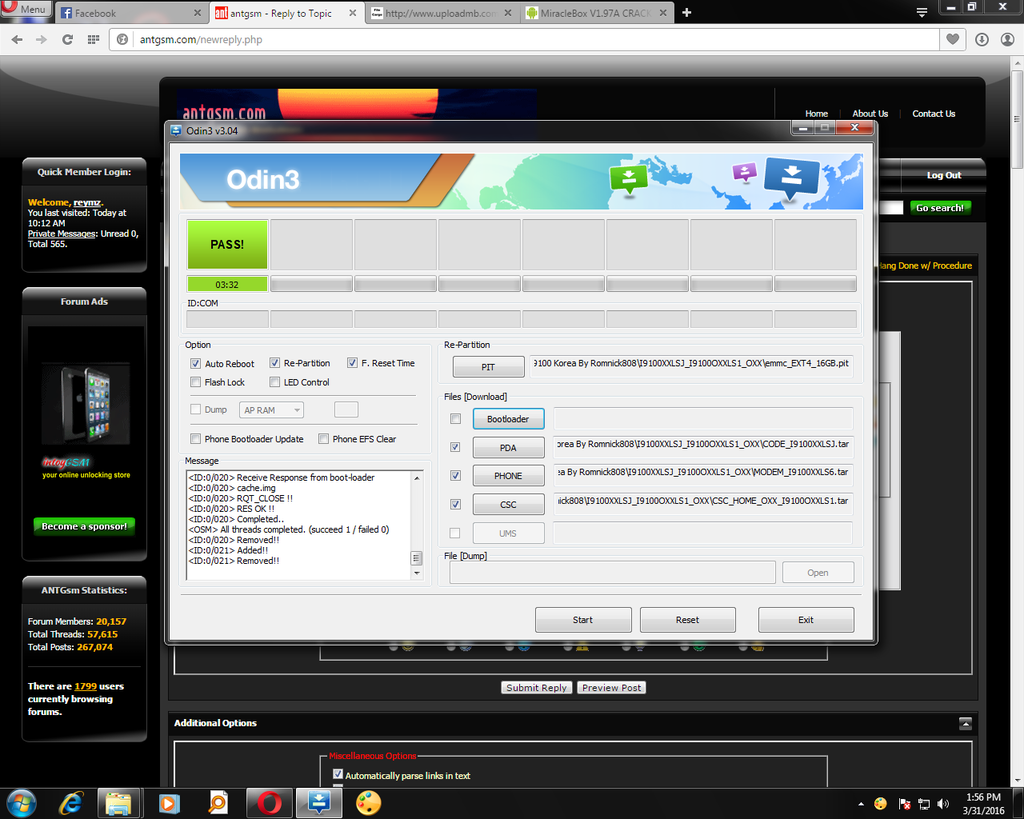Click the heart bookmark icon in address bar
Screen dimensions: 1024x819
(x=953, y=39)
